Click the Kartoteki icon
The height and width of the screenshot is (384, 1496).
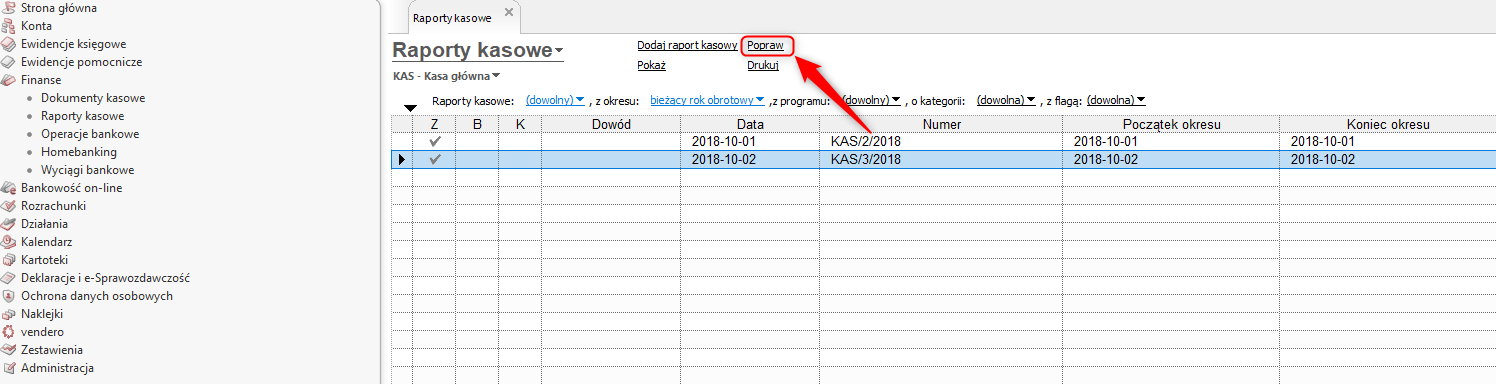point(9,260)
